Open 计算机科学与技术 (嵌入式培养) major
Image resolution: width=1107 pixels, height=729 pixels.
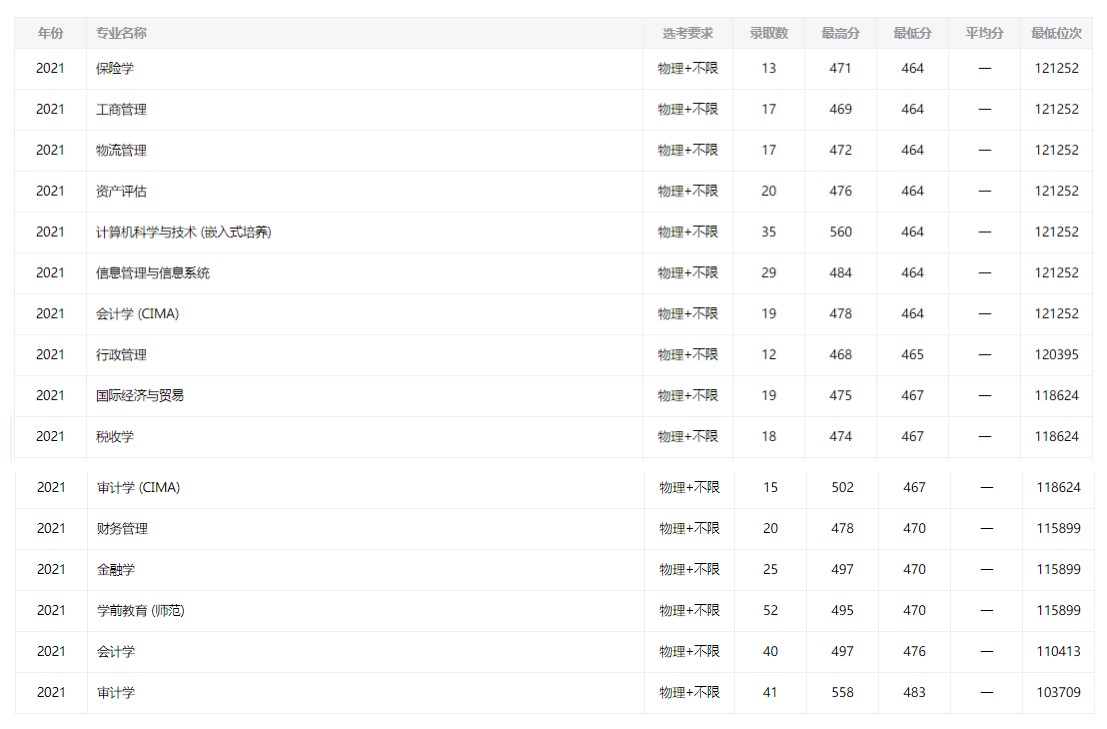pos(183,232)
